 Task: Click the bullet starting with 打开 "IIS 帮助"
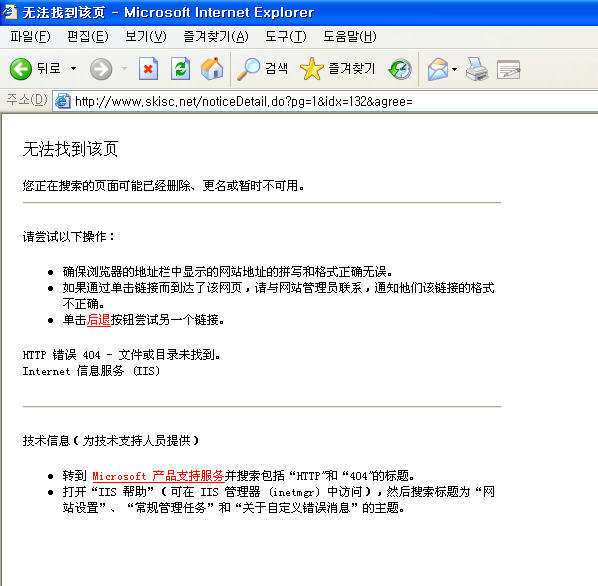coord(278,499)
